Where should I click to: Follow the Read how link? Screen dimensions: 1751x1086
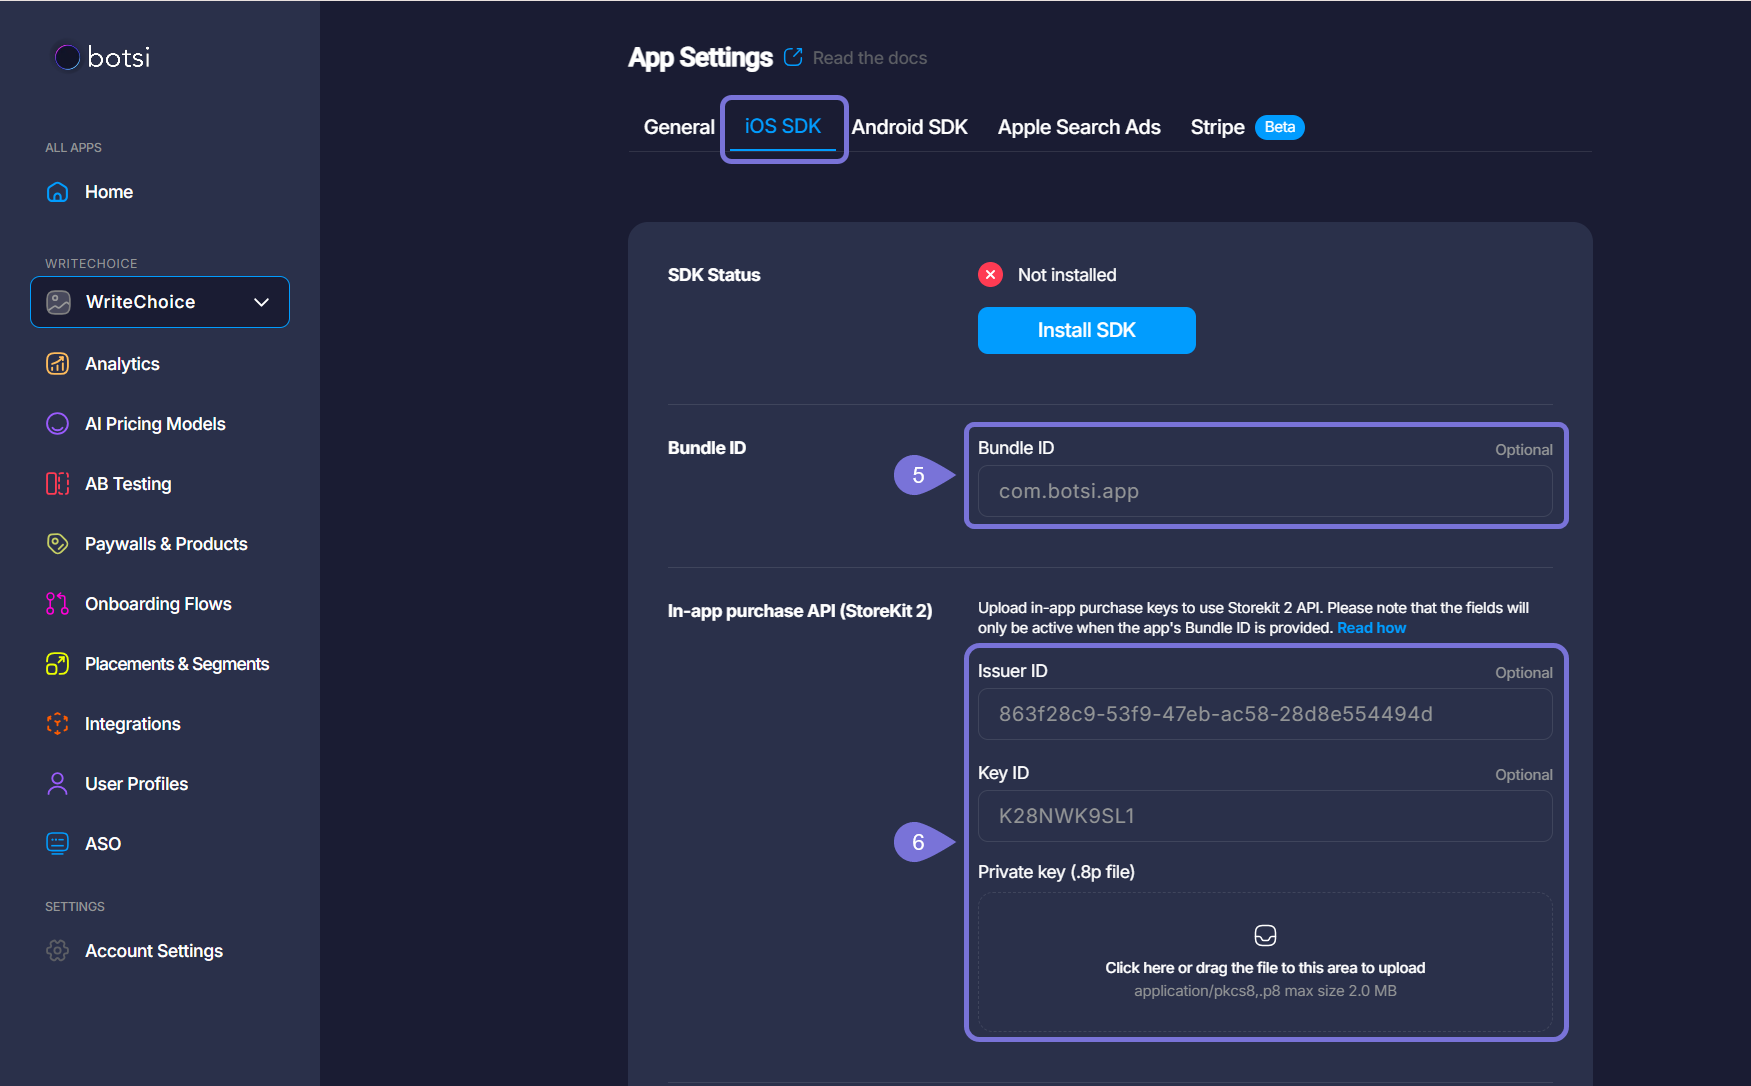1371,628
